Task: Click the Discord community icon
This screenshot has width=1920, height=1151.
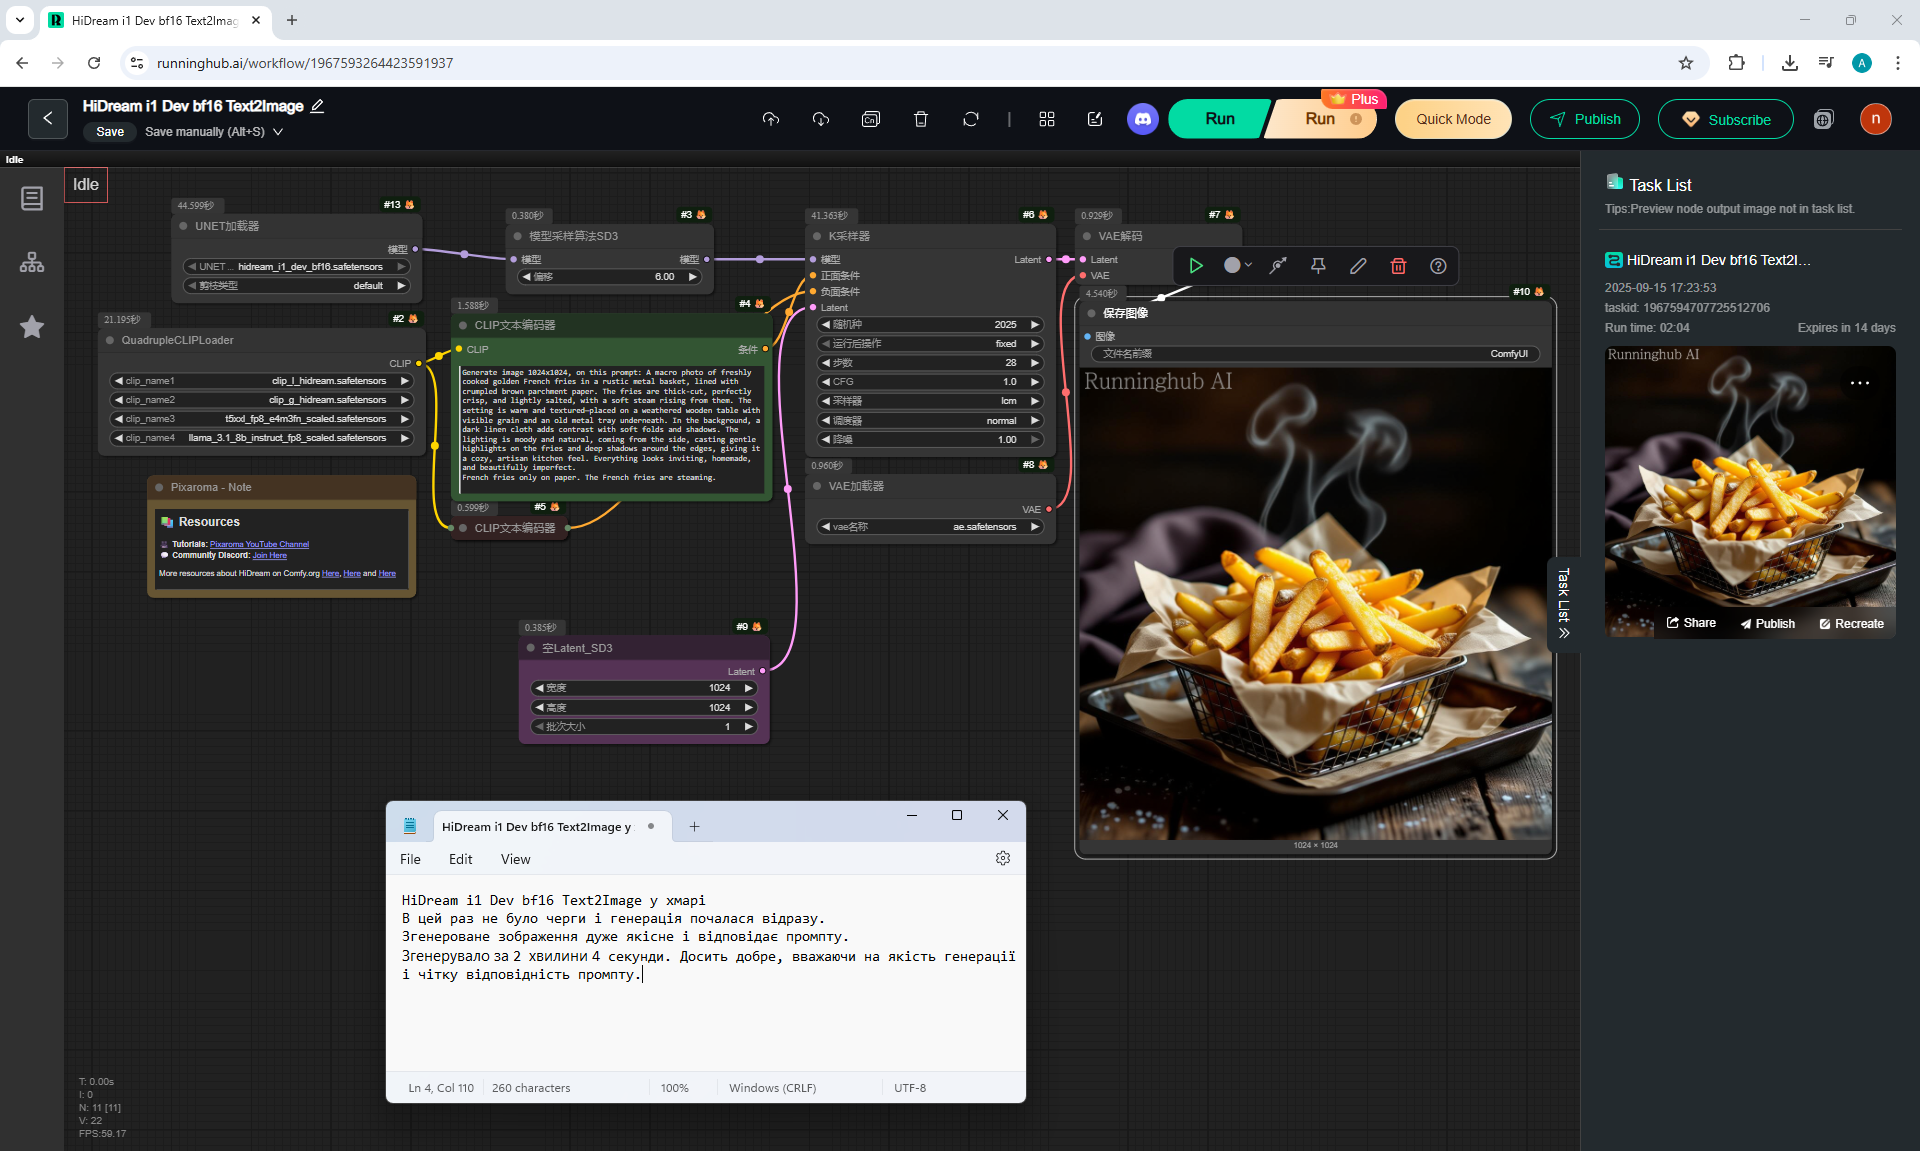Action: 1142,119
